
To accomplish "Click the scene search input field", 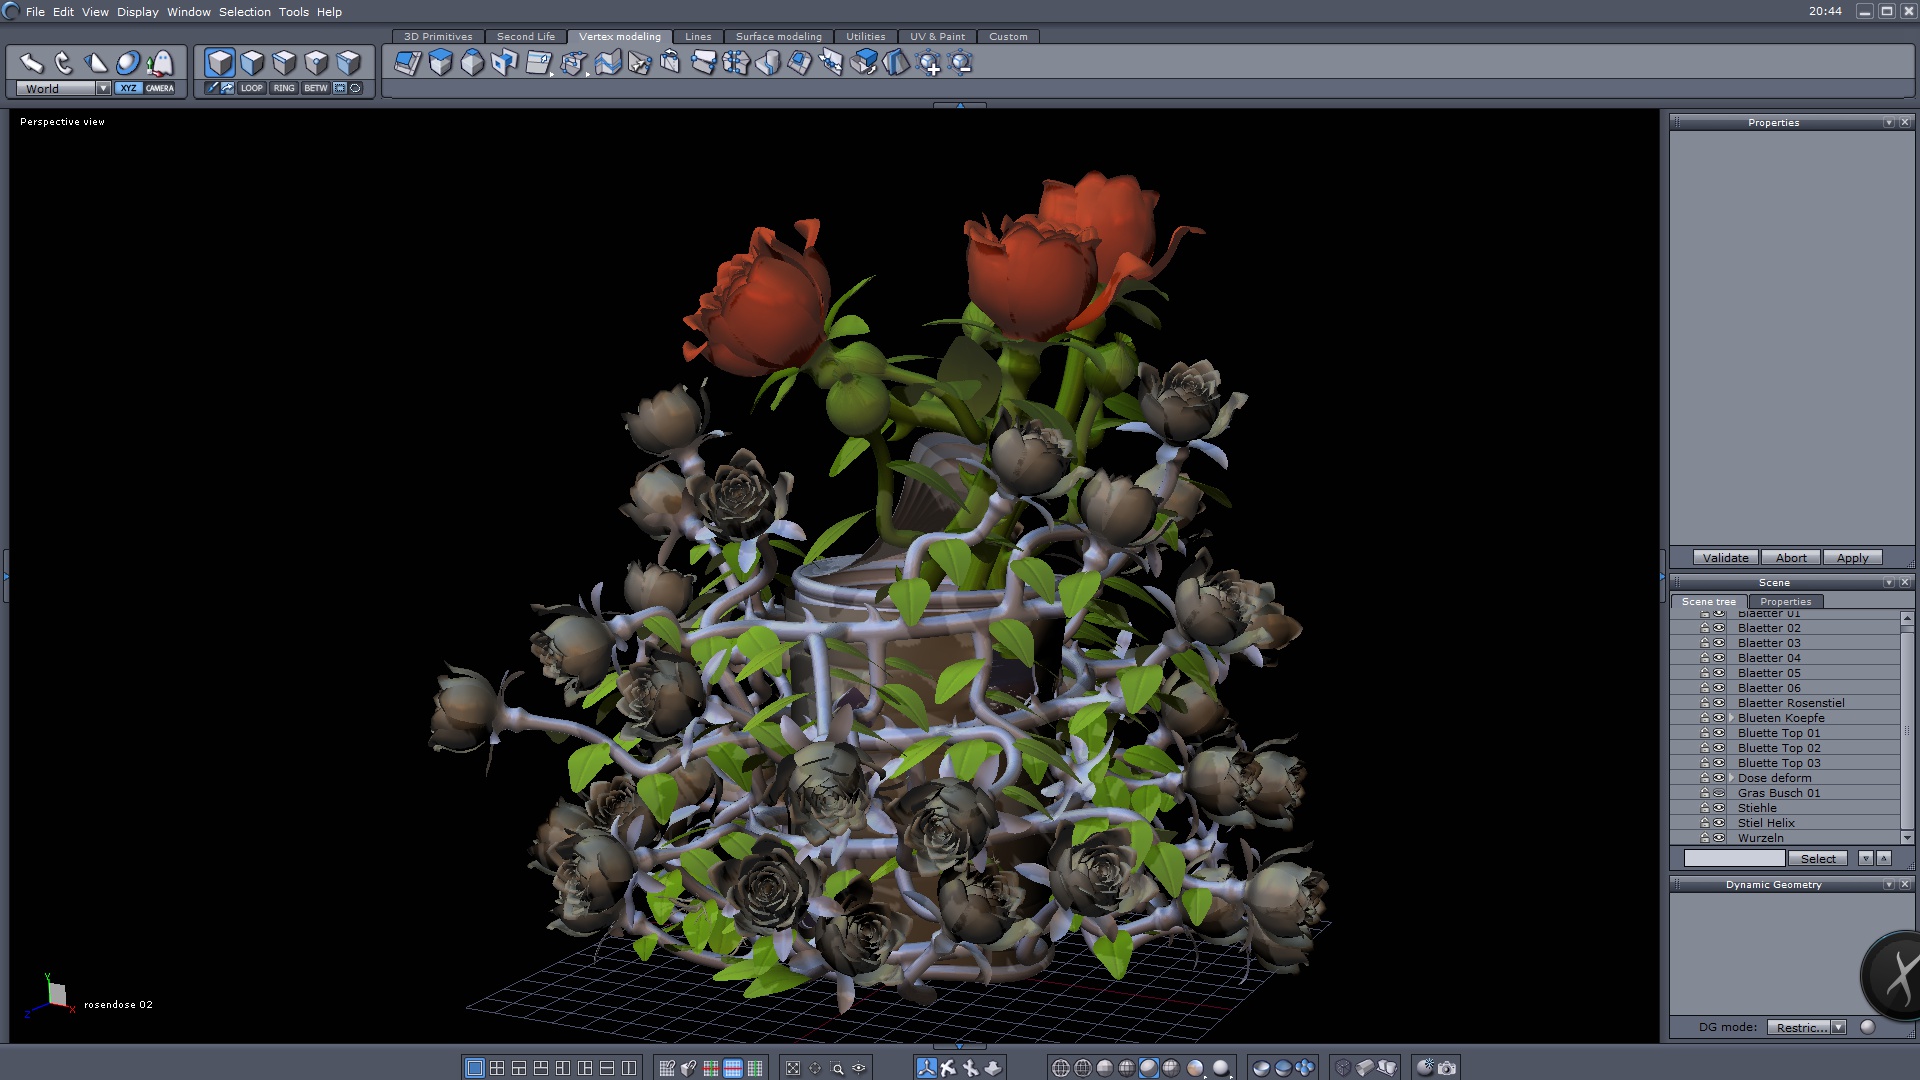I will click(x=1734, y=858).
